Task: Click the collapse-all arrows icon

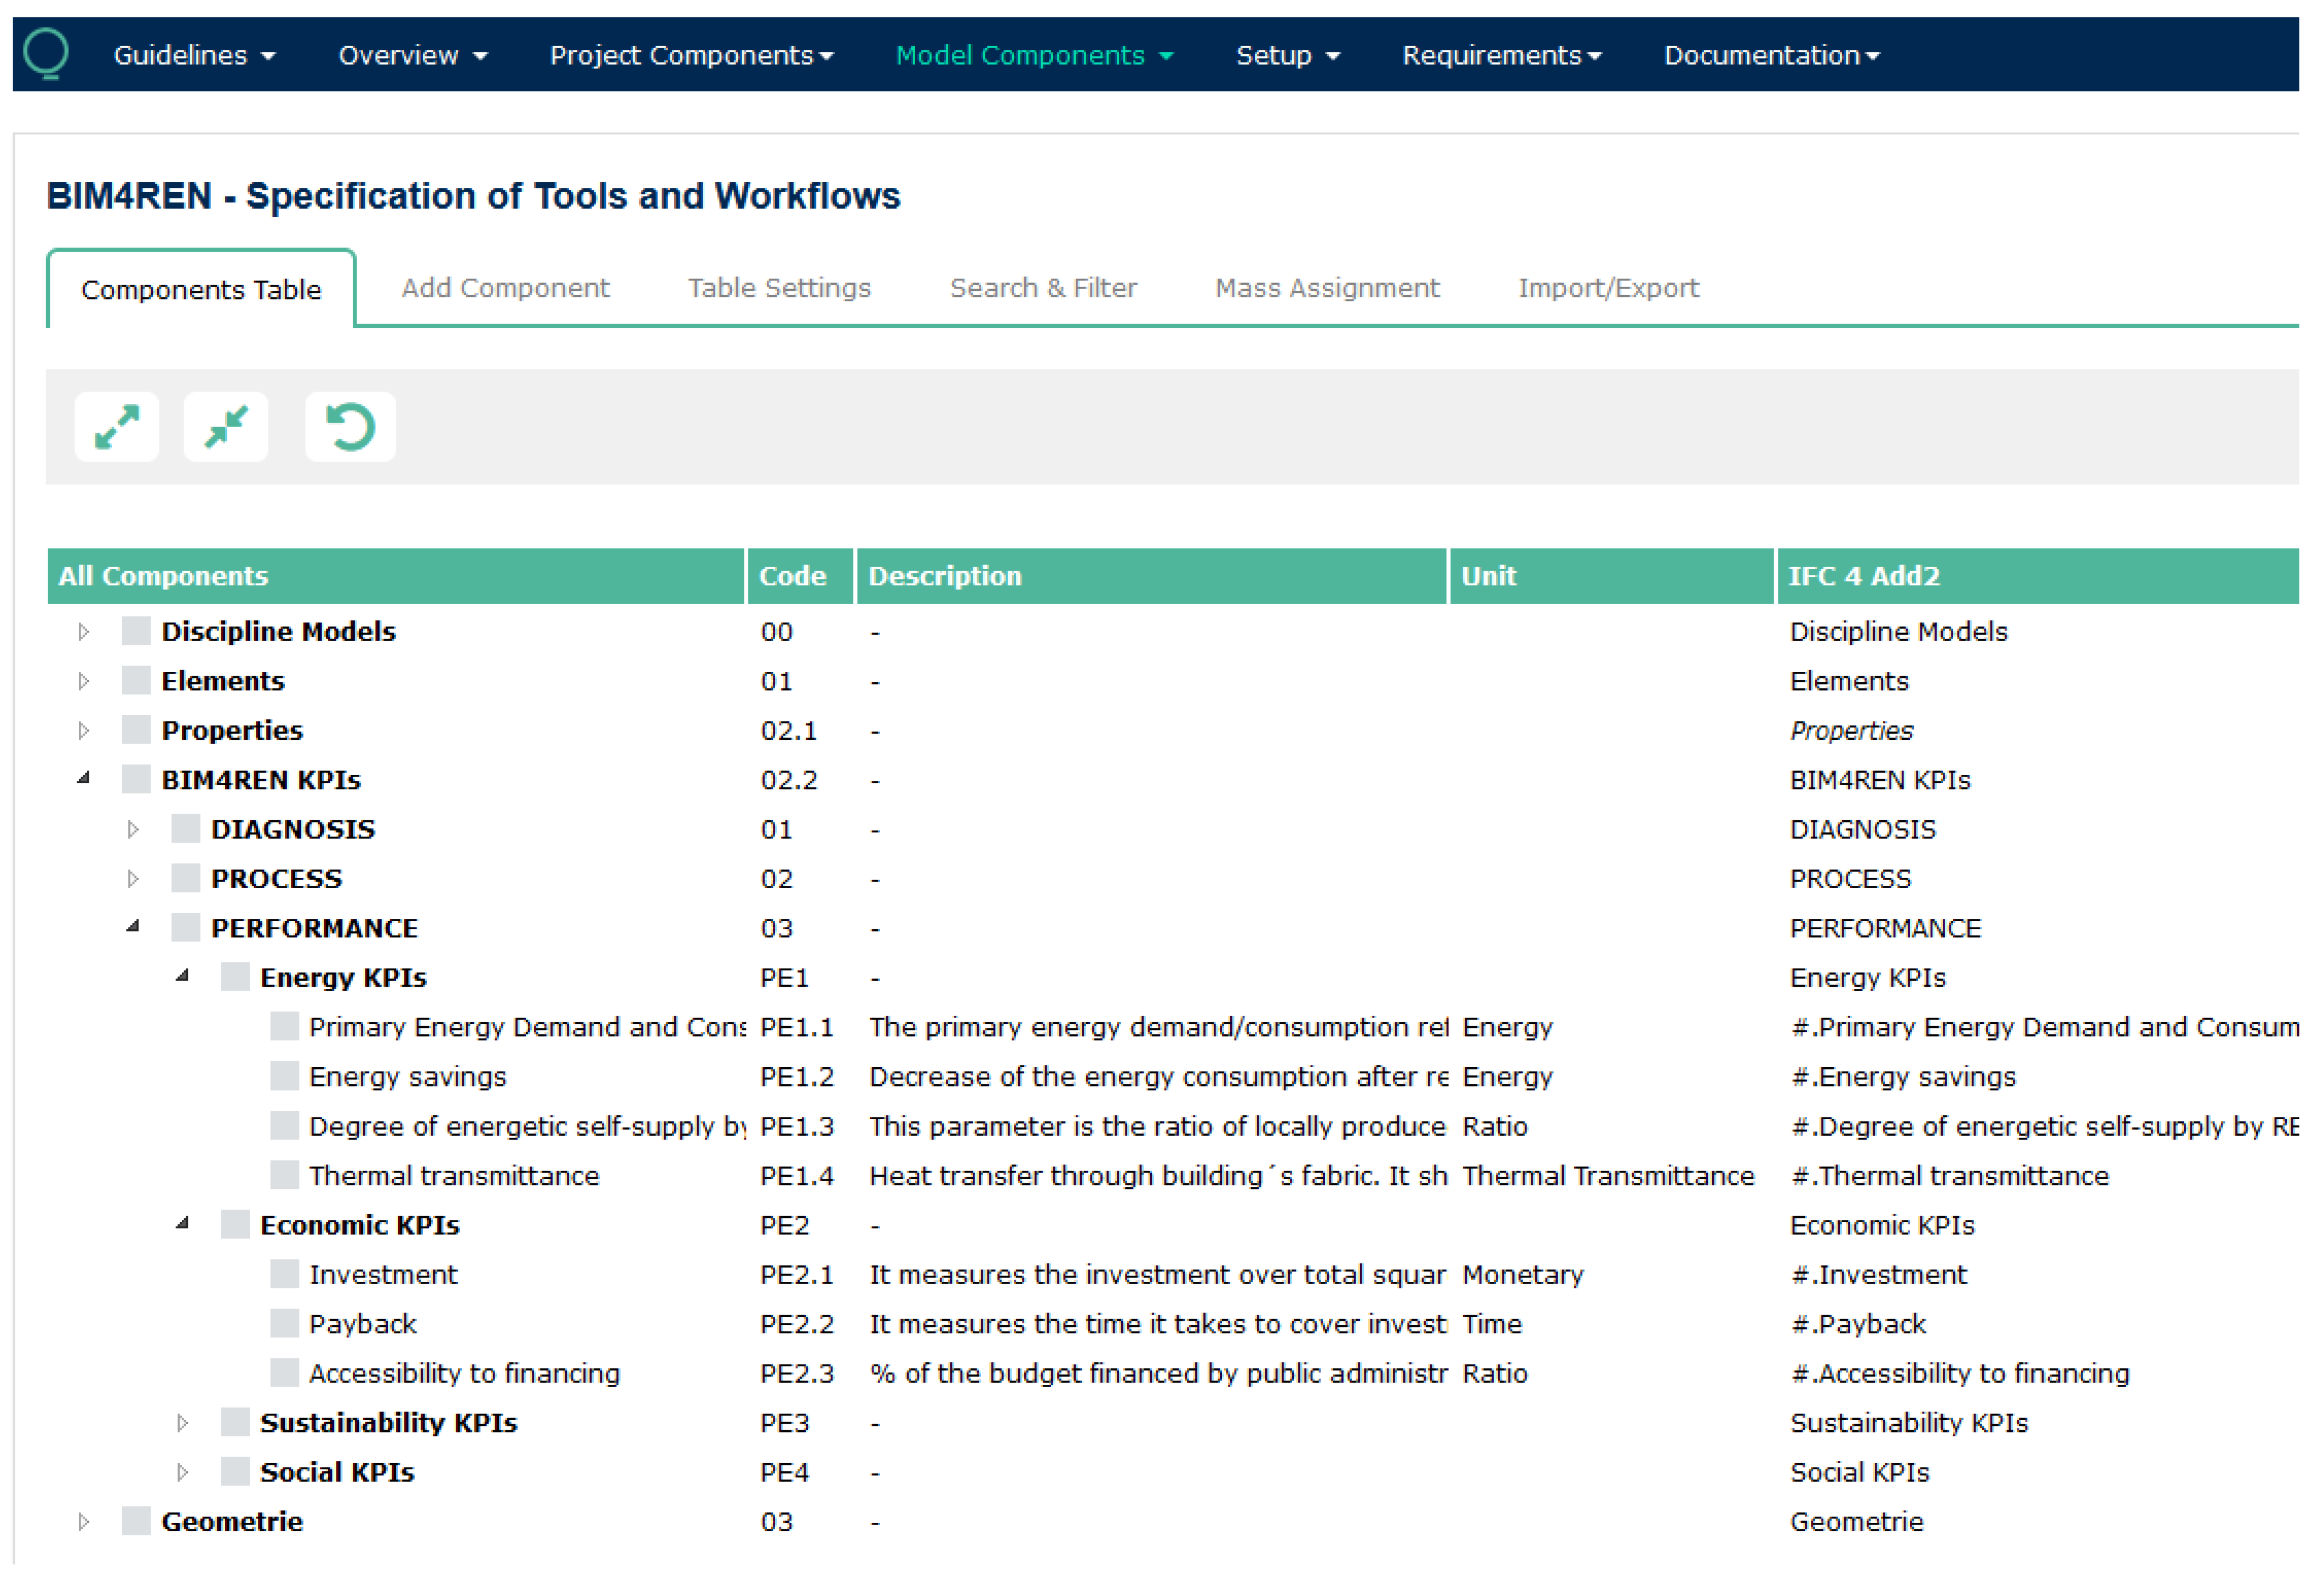Action: (226, 428)
